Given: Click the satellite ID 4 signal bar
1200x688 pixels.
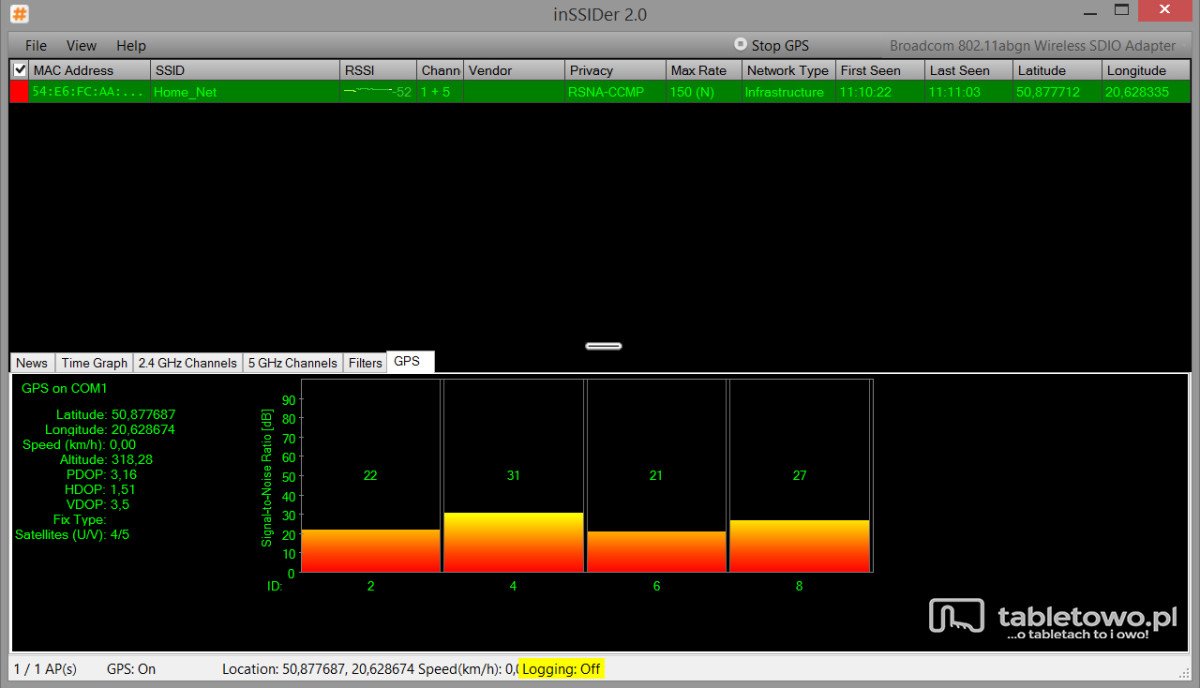Looking at the screenshot, I should 513,543.
